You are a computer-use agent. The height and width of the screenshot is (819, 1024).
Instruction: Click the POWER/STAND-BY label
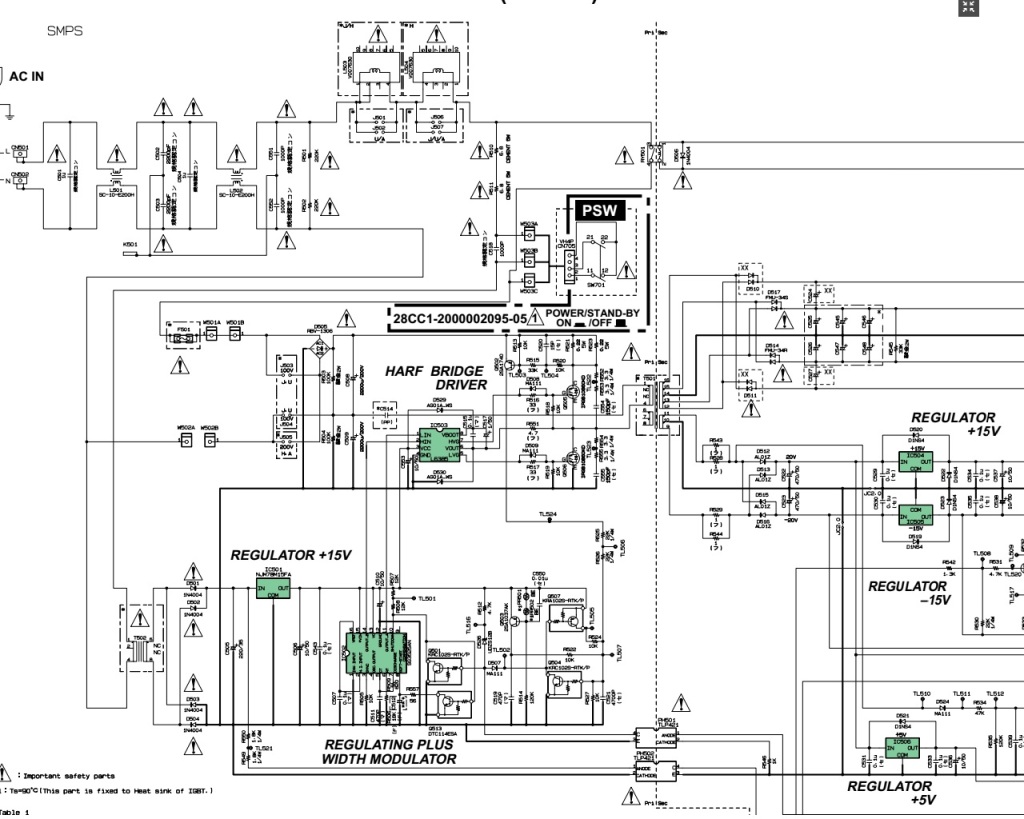(592, 313)
